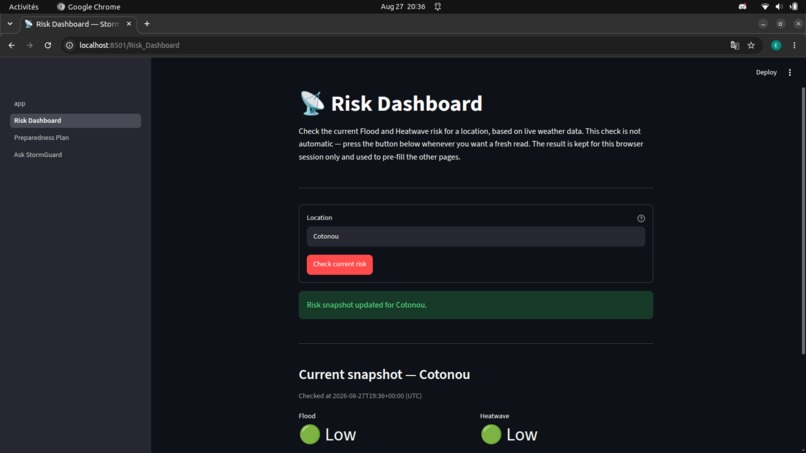This screenshot has height=453, width=806.
Task: Expand the tab search dropdown
Action: 10,24
